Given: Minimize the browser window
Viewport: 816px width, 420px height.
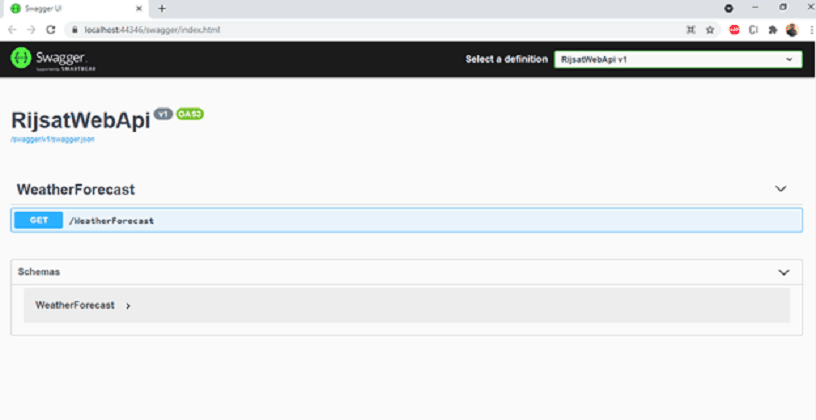Looking at the screenshot, I should coord(756,7).
